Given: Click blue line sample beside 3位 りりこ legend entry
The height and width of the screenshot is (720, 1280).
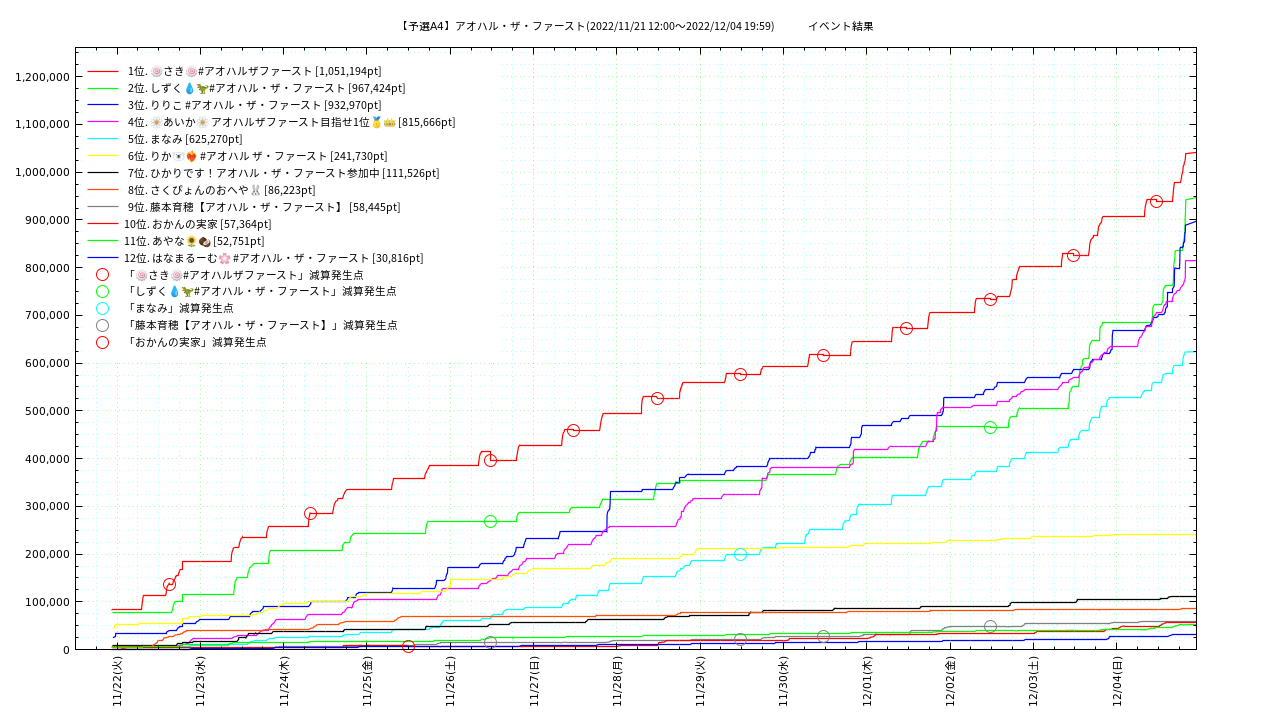Looking at the screenshot, I should pyautogui.click(x=102, y=105).
